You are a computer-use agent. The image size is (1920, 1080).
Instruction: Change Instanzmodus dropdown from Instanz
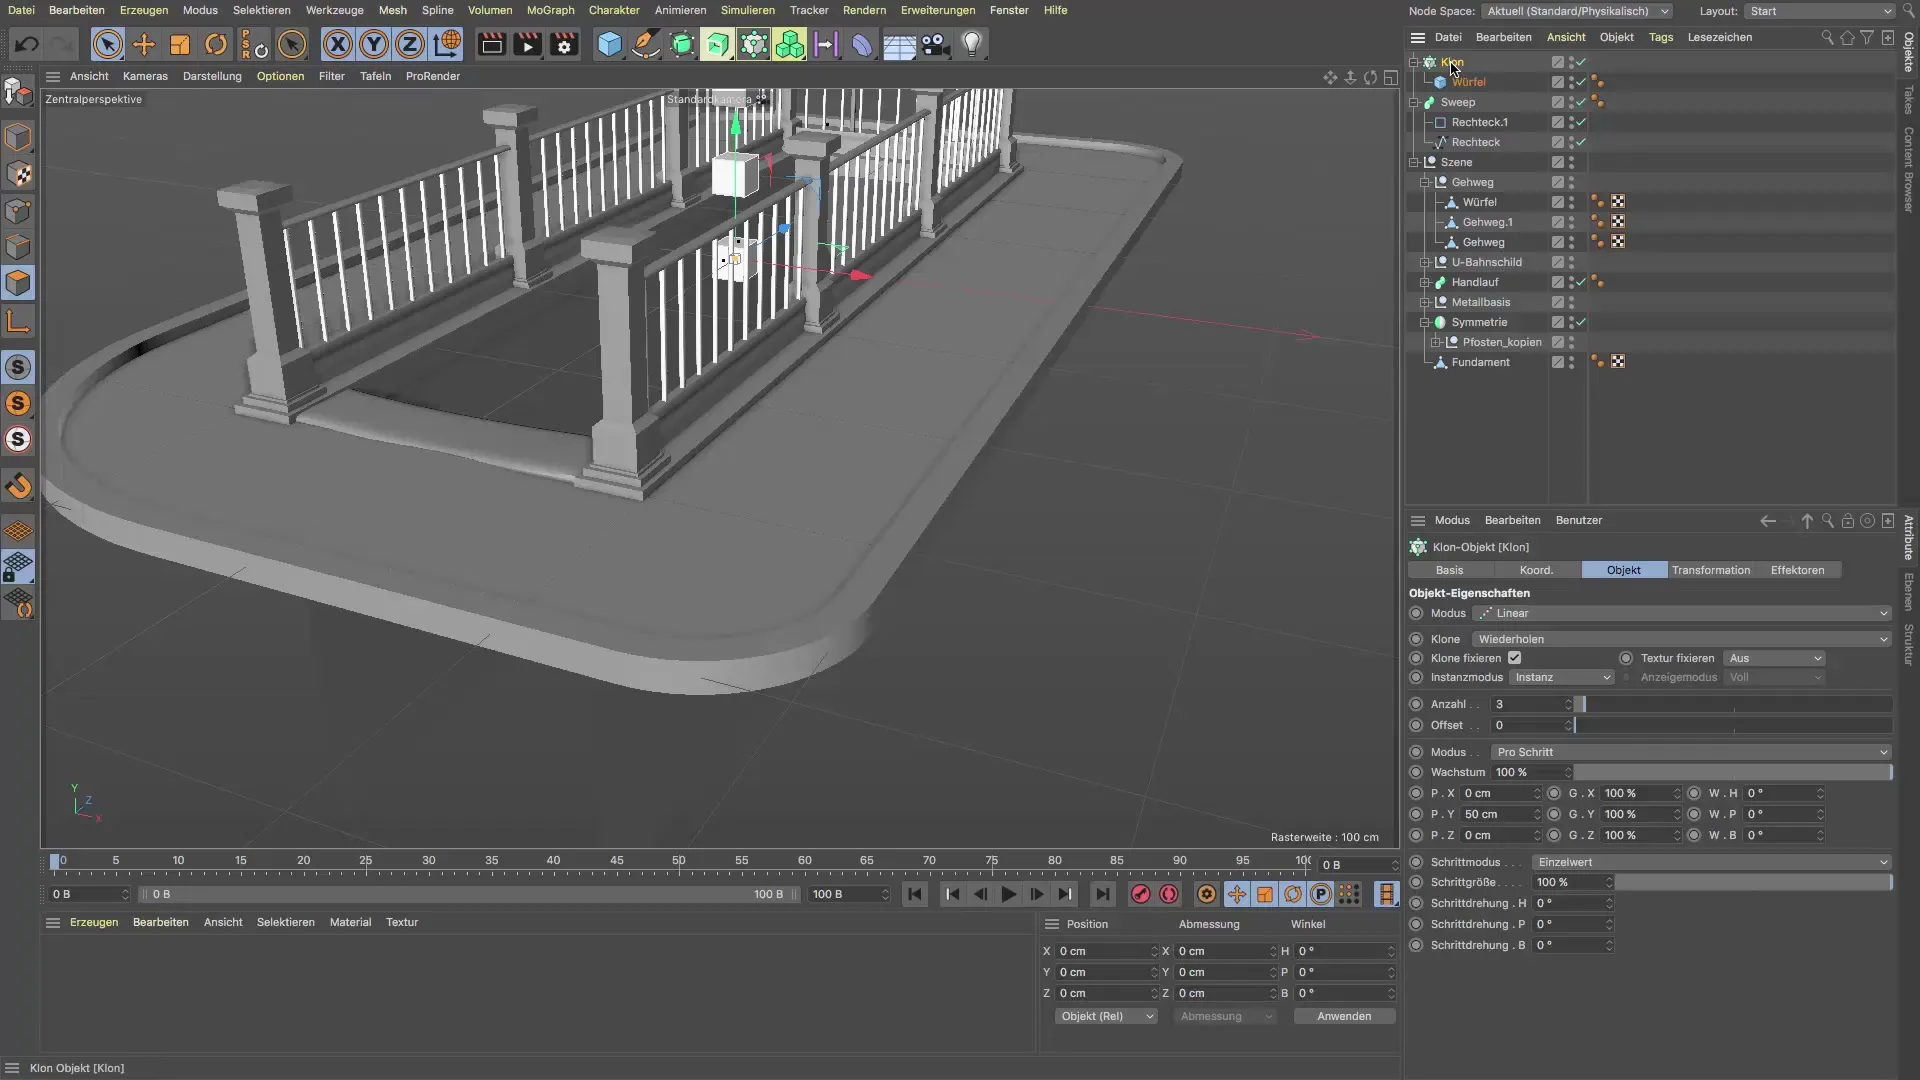pos(1563,676)
